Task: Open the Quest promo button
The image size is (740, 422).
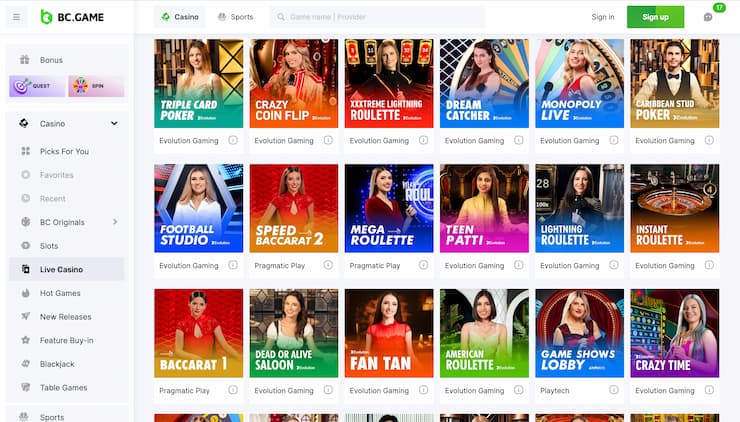Action: point(37,86)
